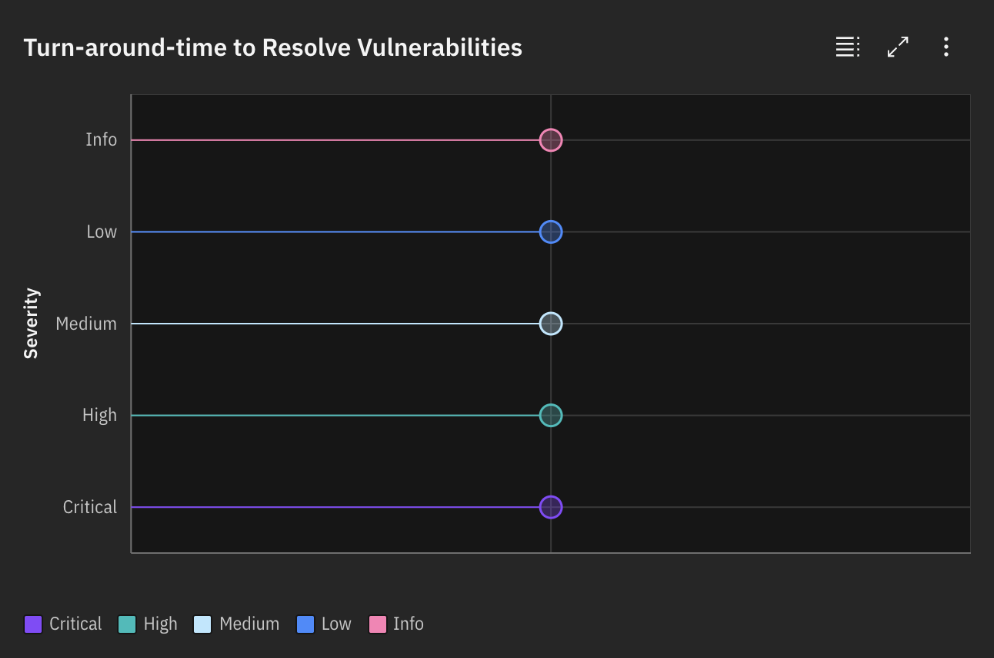994x658 pixels.
Task: Click the purple Critical color swatch
Action: click(x=33, y=624)
